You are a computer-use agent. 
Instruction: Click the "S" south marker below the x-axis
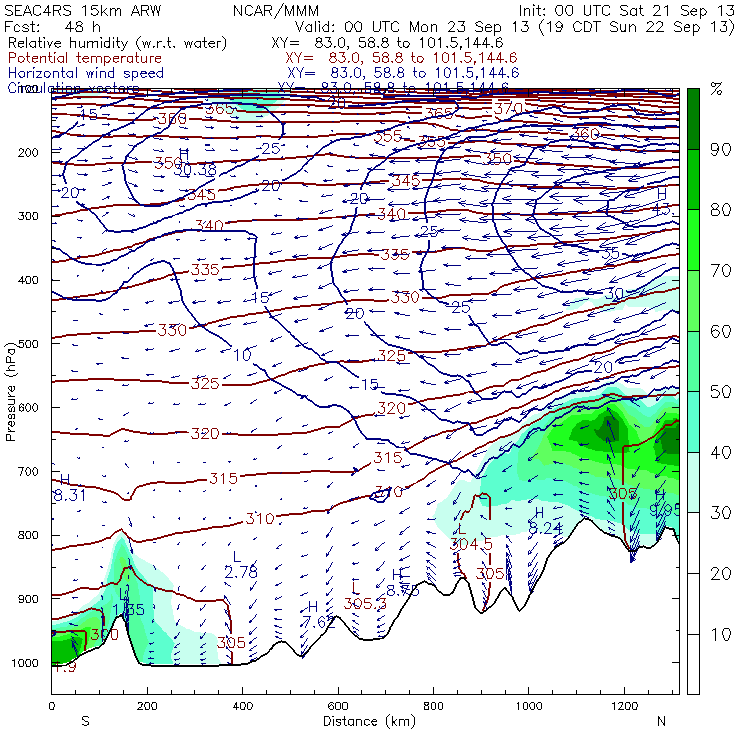[x=85, y=721]
